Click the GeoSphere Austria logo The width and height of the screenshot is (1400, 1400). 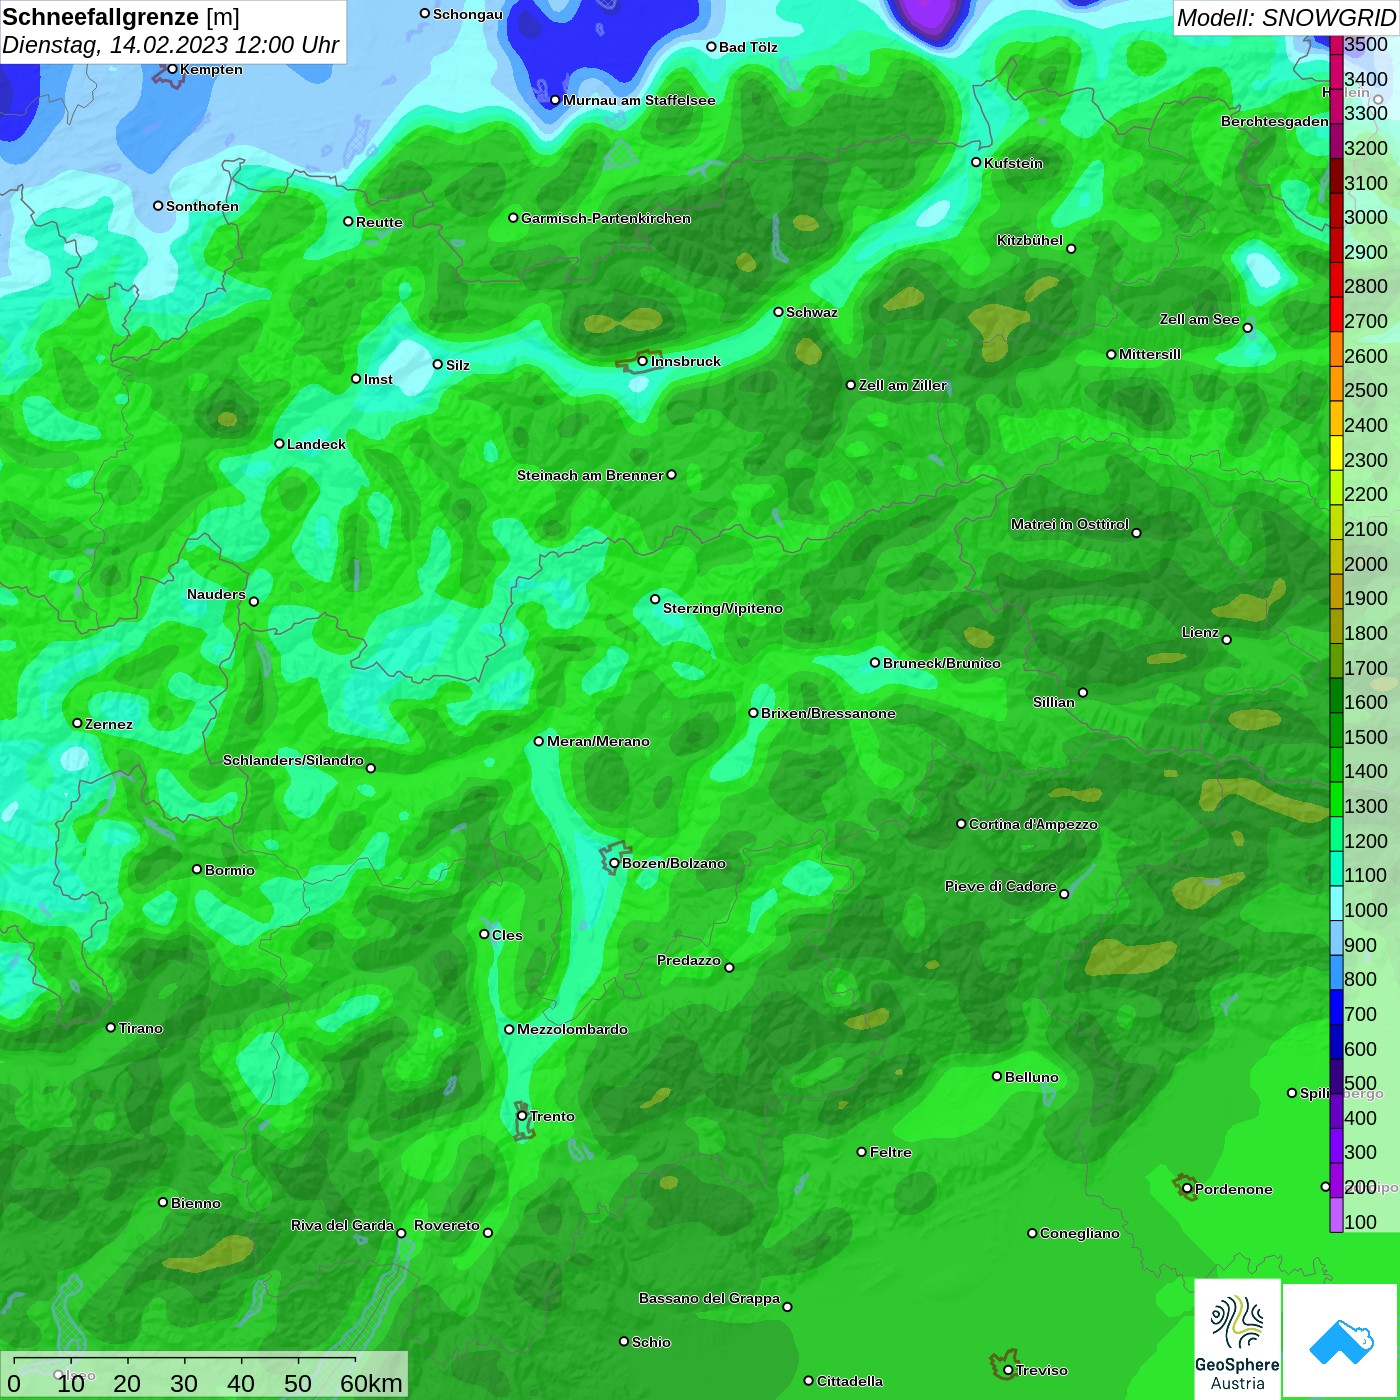(x=1237, y=1338)
